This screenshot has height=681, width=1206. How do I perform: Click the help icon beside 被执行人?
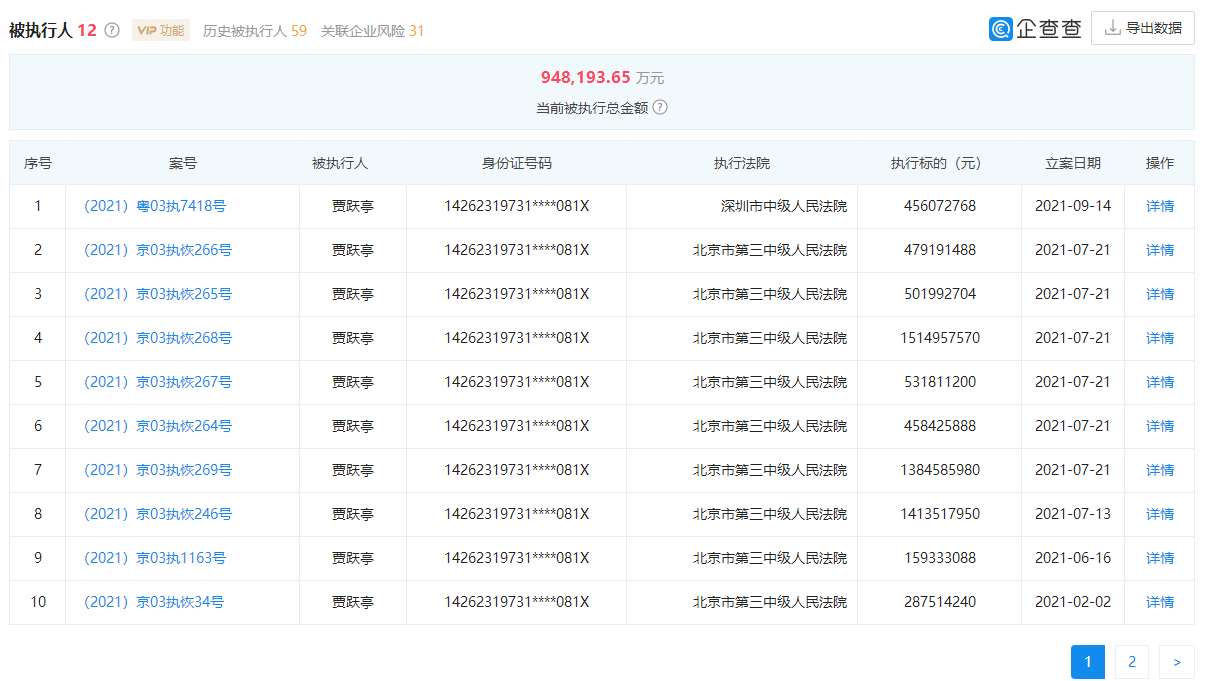point(110,29)
